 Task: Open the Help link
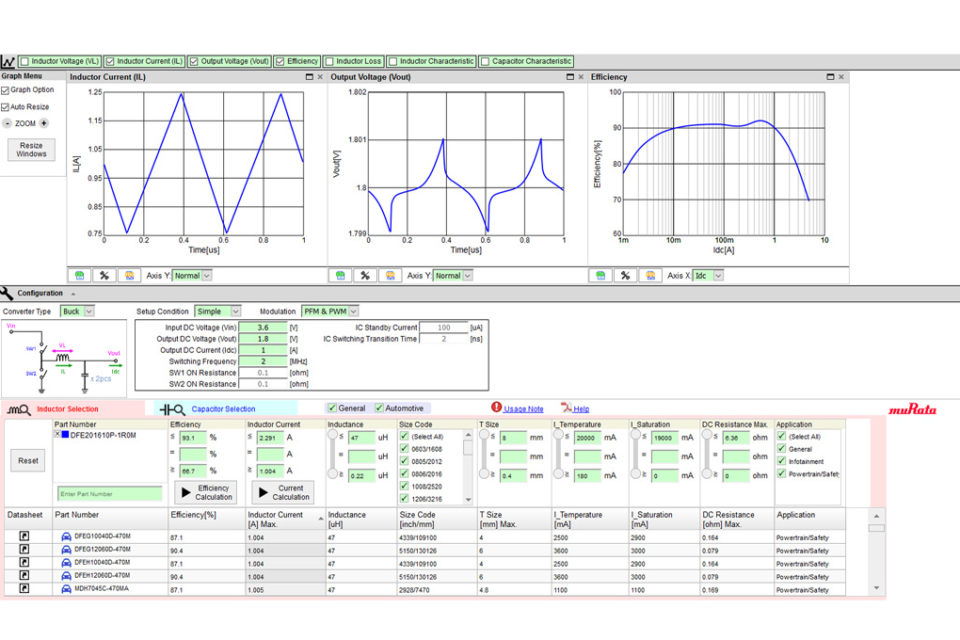[581, 409]
